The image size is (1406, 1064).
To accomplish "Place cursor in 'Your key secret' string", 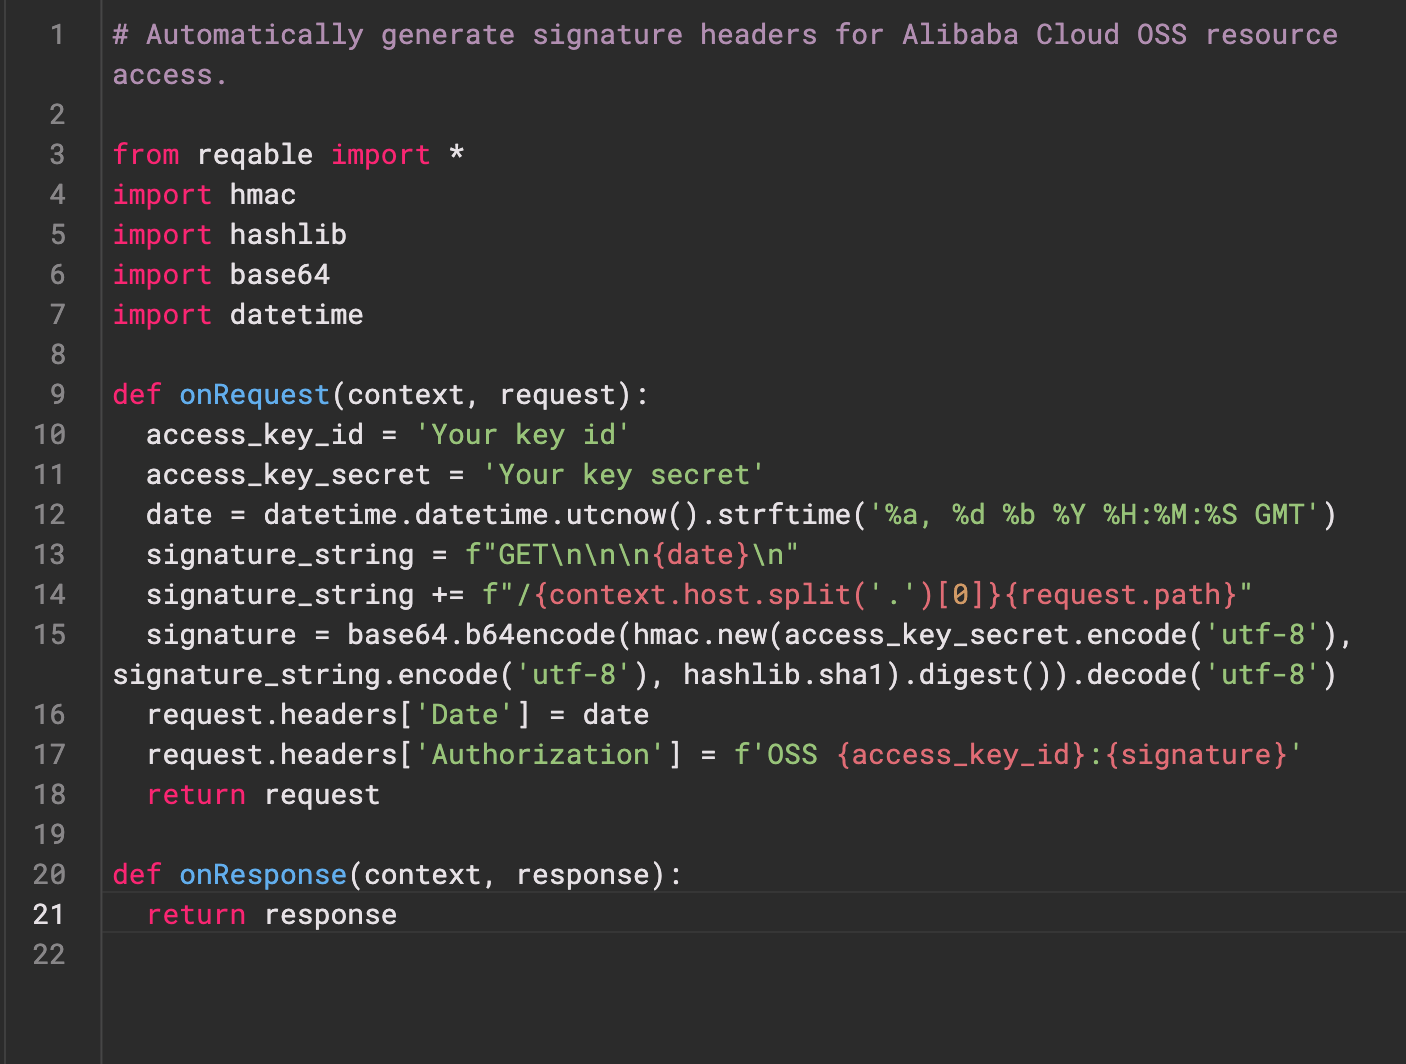I will (624, 475).
